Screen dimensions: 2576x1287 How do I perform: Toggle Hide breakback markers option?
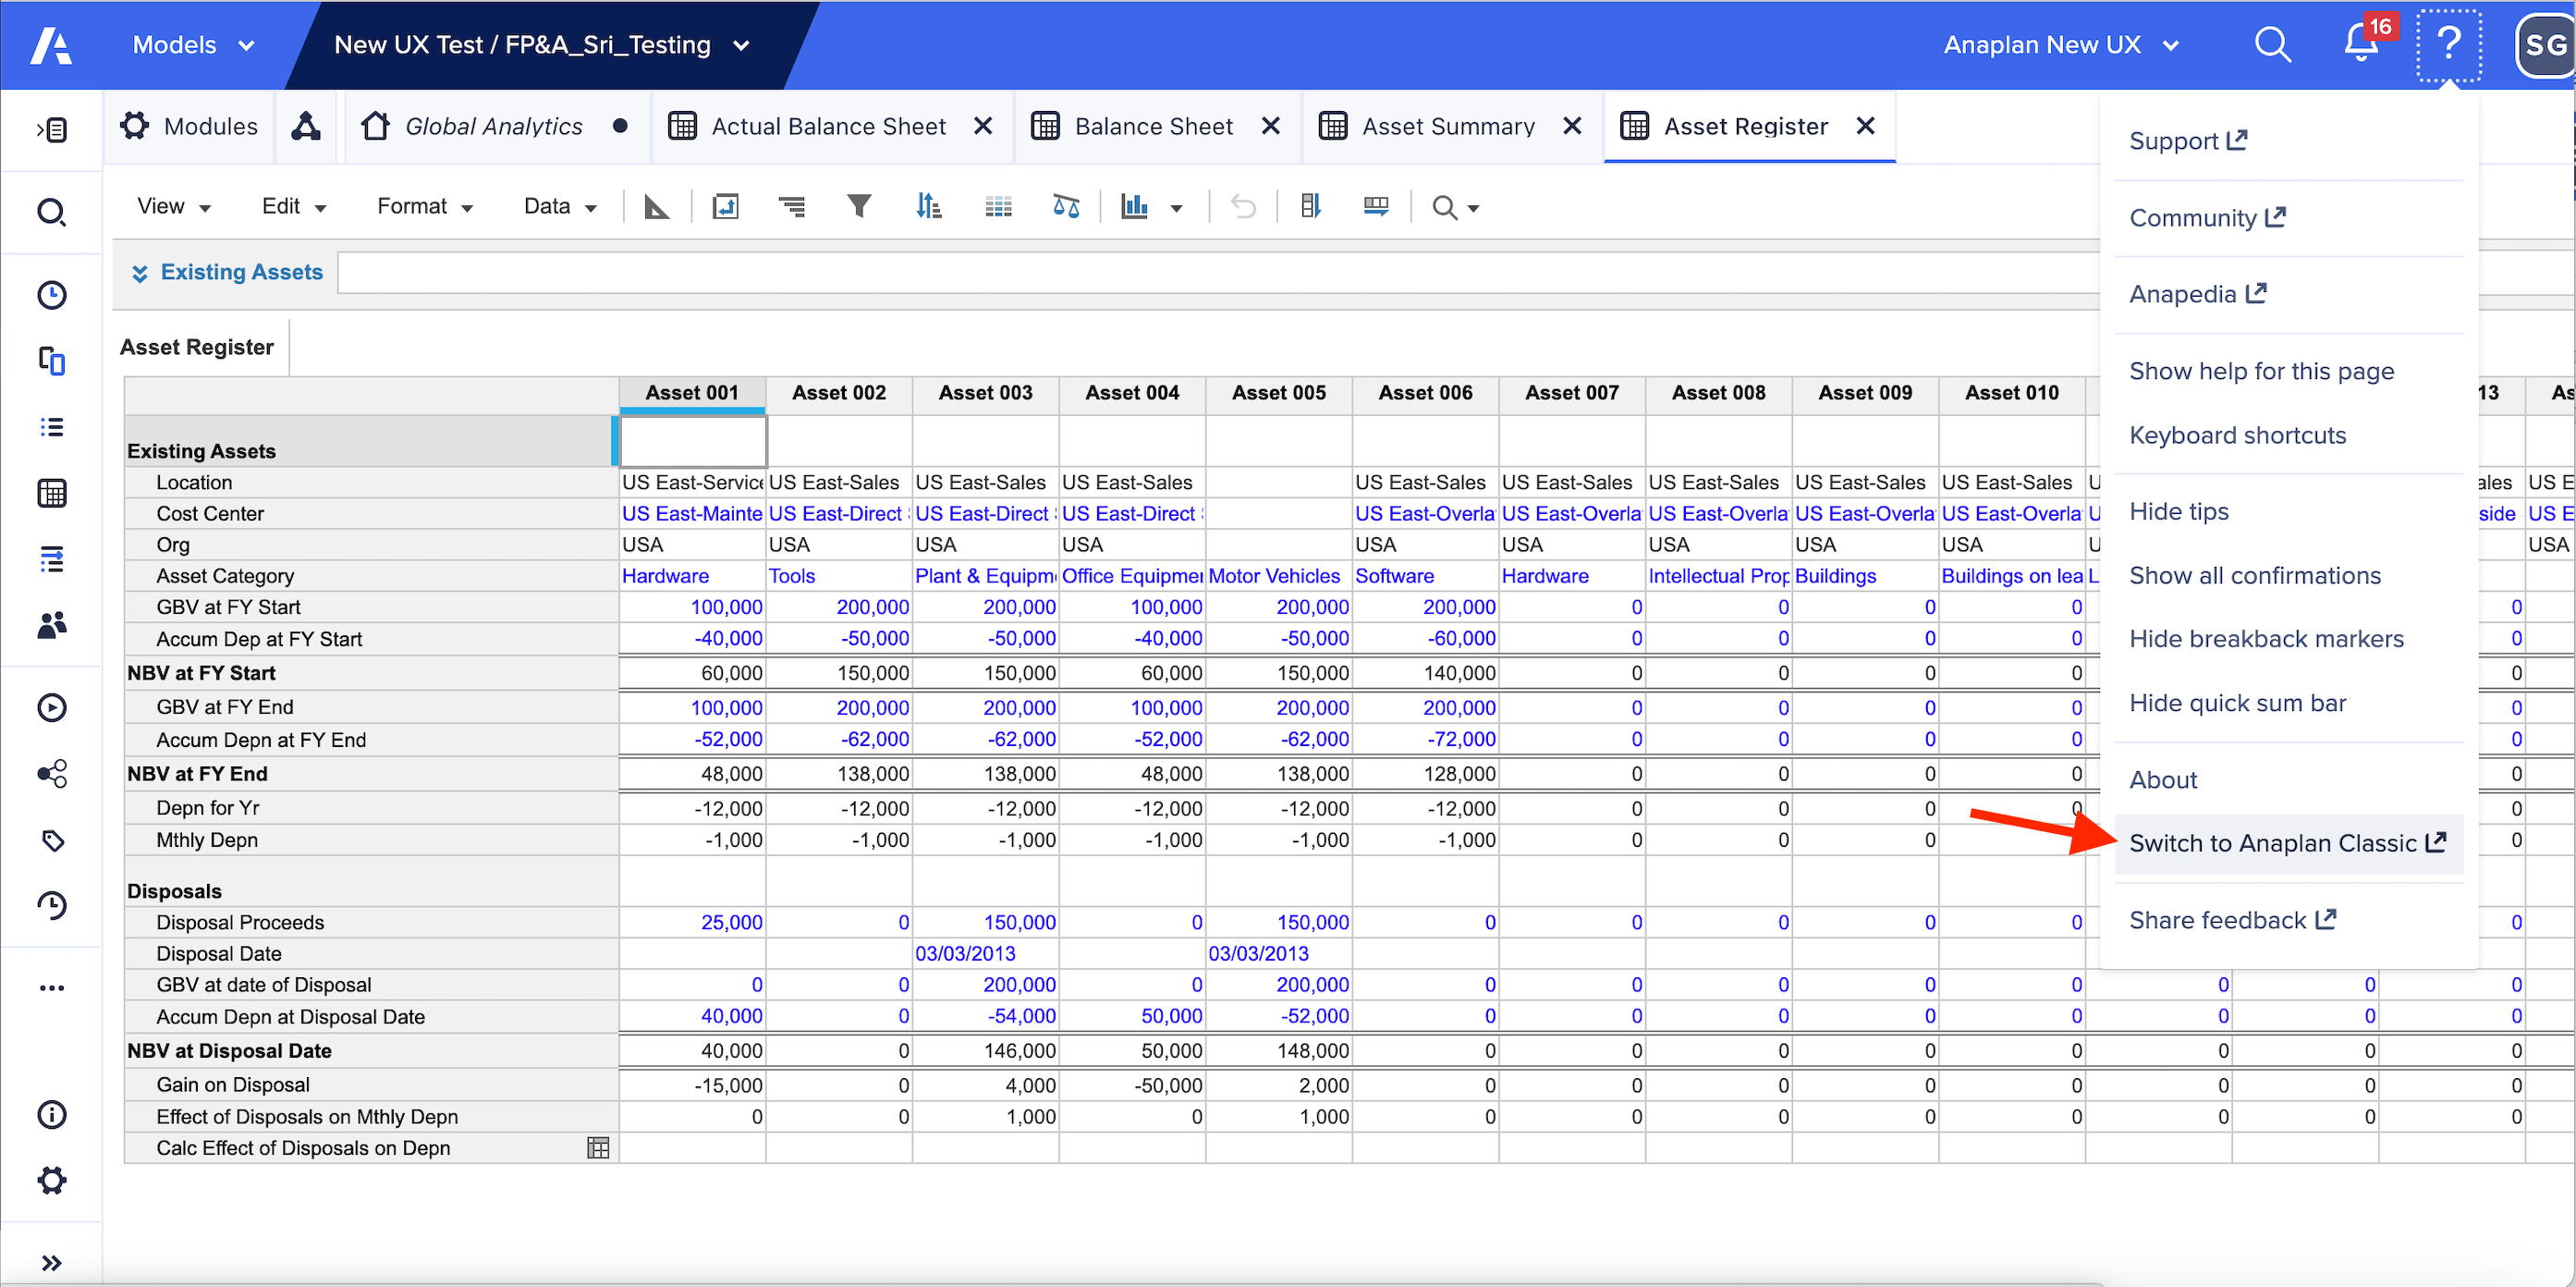(x=2265, y=638)
